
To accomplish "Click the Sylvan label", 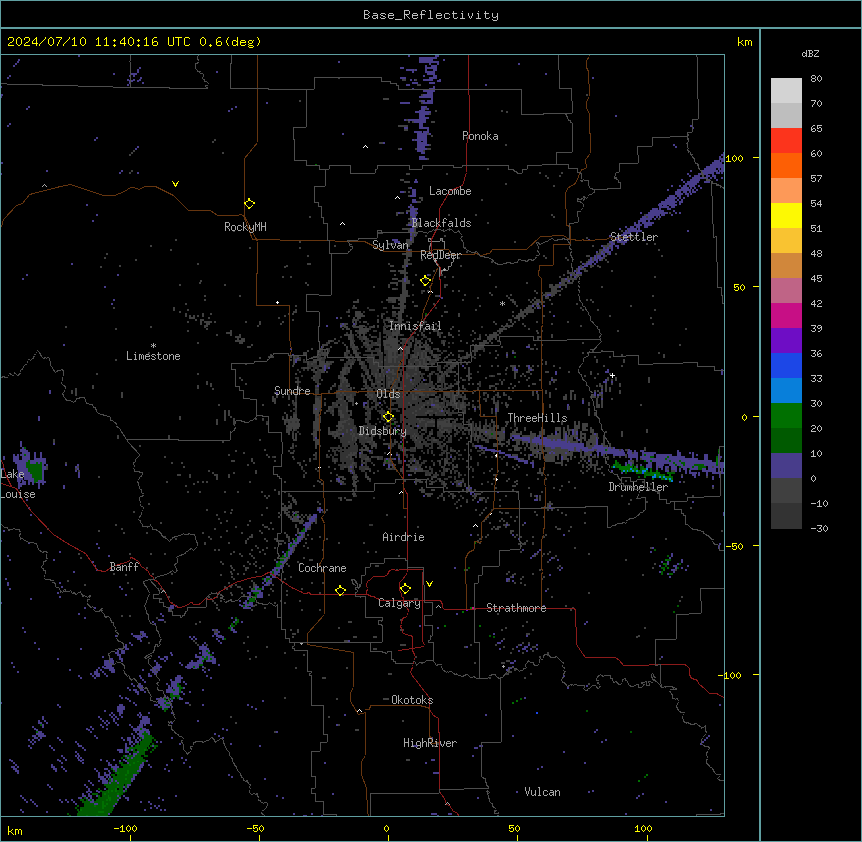I will (390, 245).
